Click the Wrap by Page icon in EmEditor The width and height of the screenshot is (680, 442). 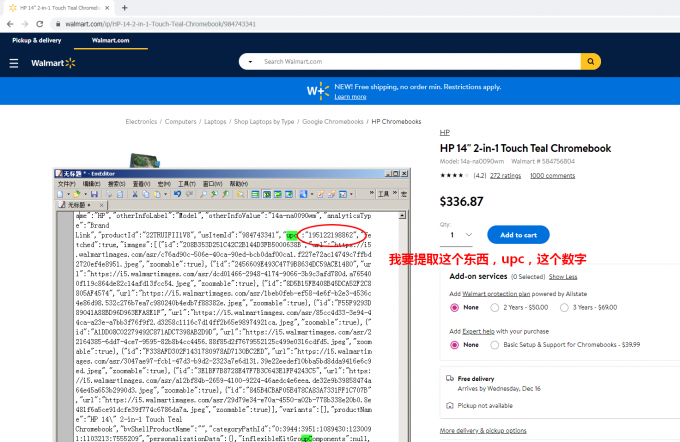(x=289, y=194)
